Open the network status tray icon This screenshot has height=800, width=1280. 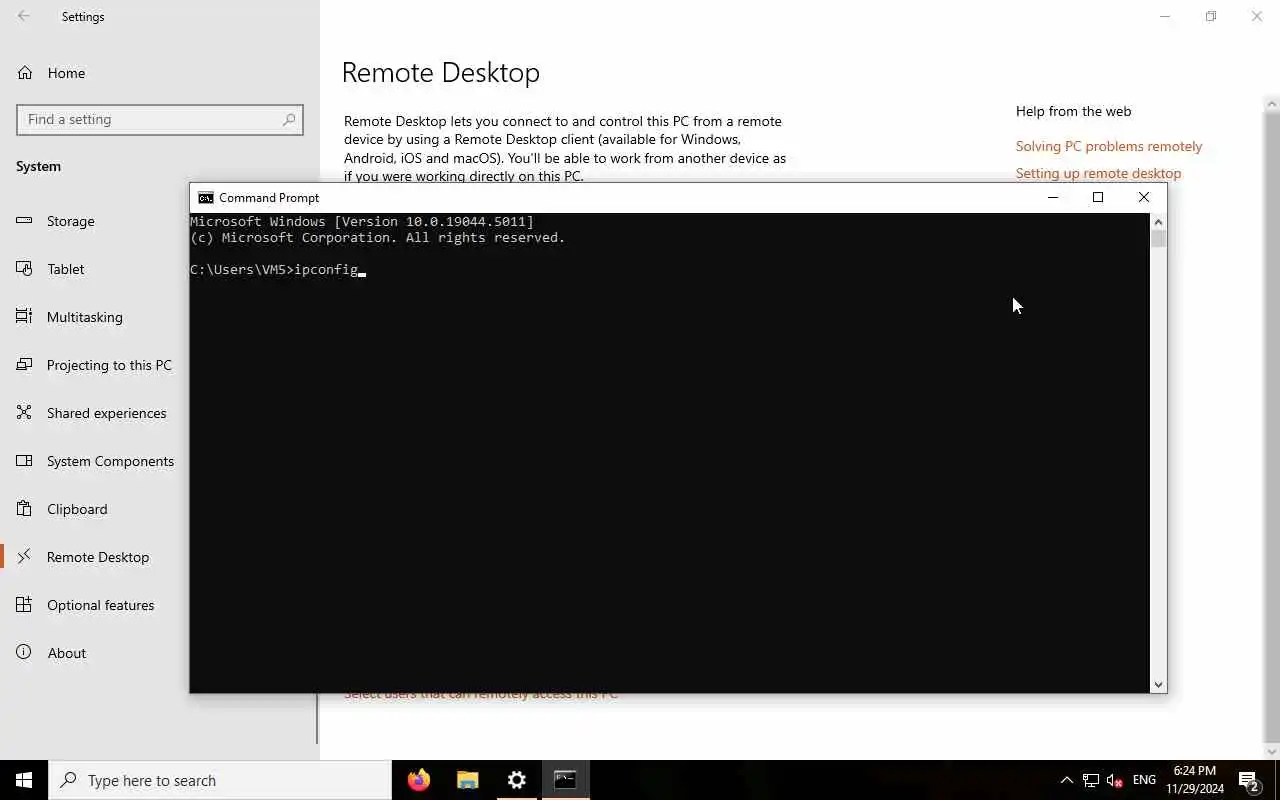1091,780
